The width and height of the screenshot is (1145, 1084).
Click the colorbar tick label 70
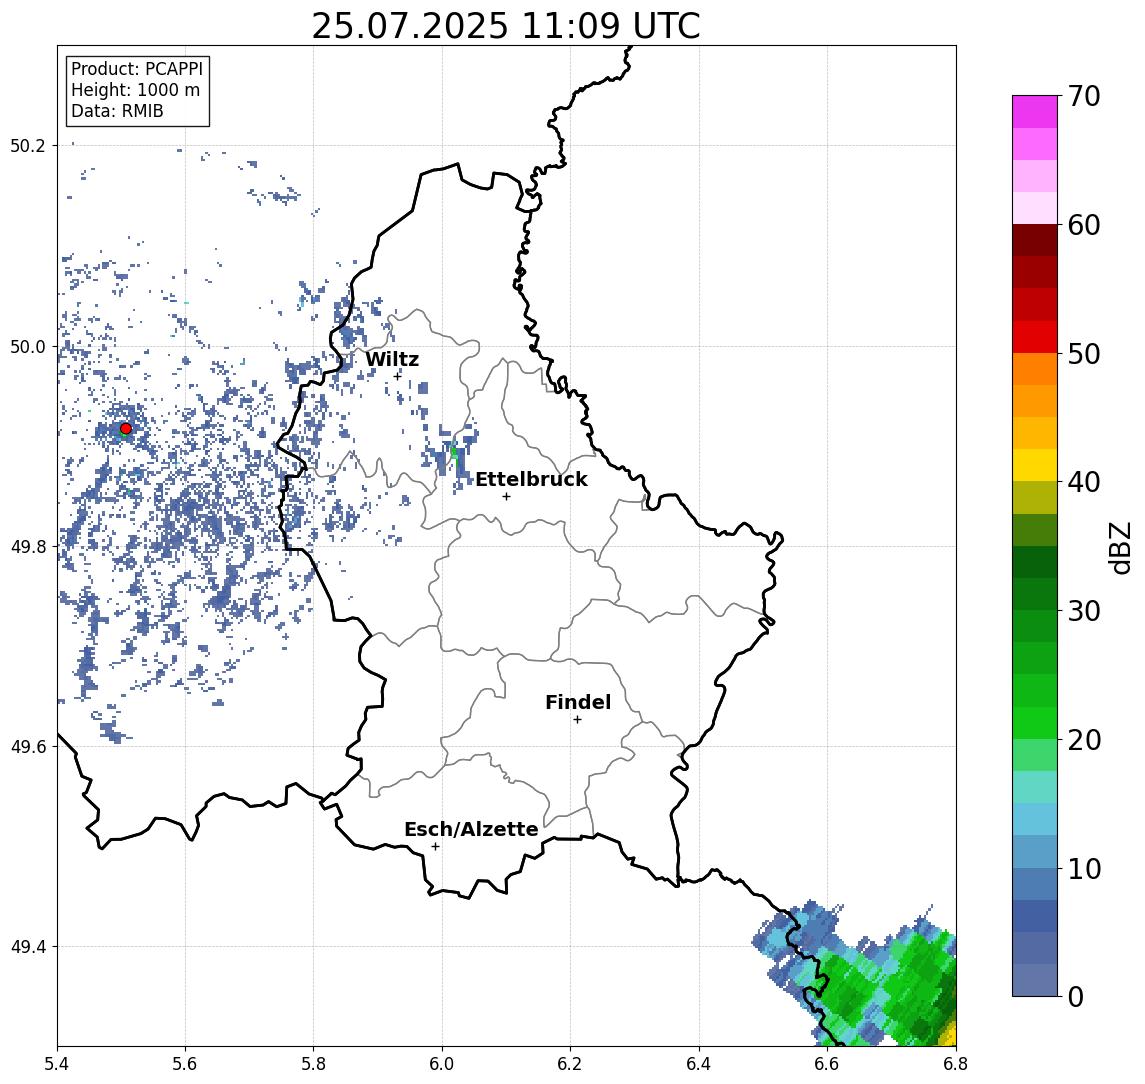click(x=1084, y=96)
